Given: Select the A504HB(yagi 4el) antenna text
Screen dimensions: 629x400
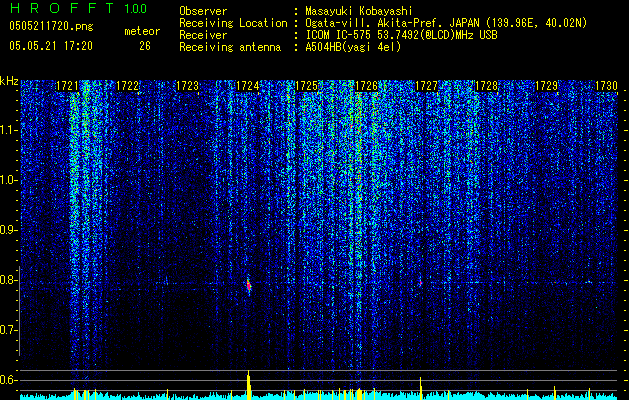Looking at the screenshot, I should coord(353,47).
